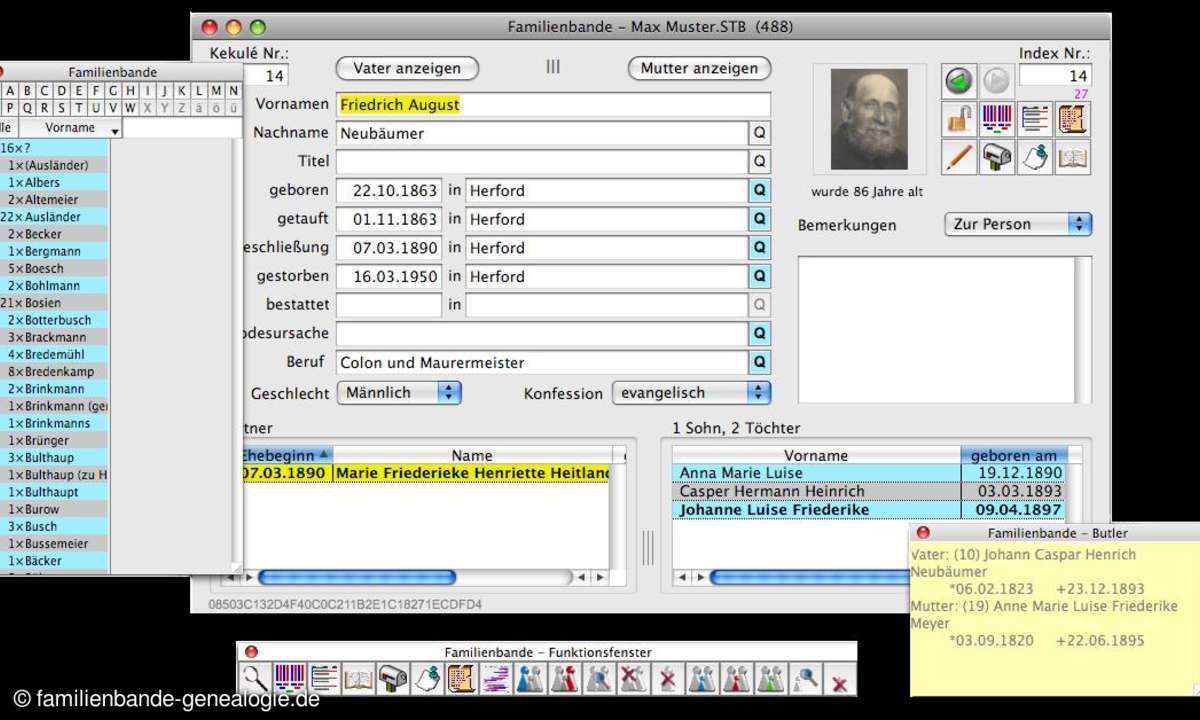
Task: Click the portrait photo thumbnail
Action: (868, 119)
